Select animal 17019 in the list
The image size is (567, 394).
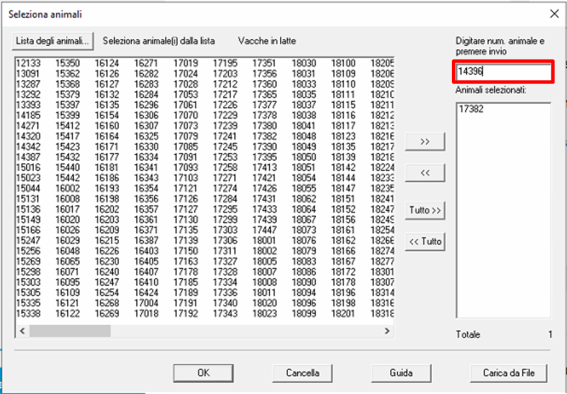pyautogui.click(x=186, y=63)
